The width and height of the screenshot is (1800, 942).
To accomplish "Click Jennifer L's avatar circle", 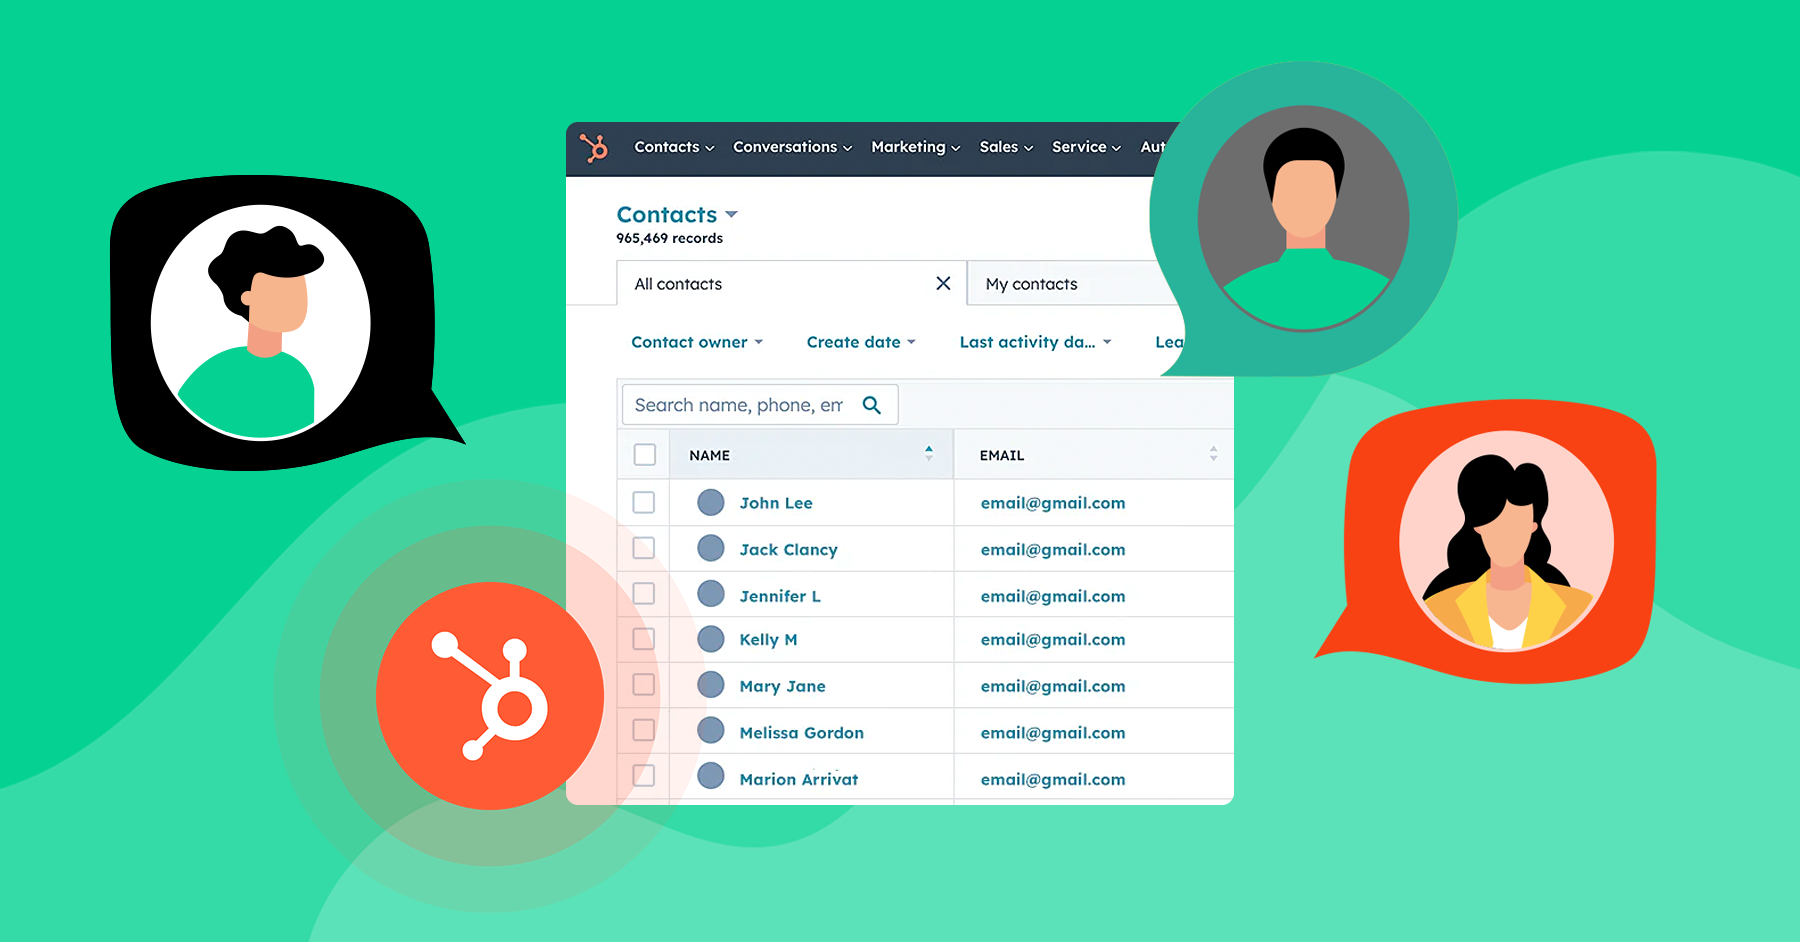I will coord(710,593).
